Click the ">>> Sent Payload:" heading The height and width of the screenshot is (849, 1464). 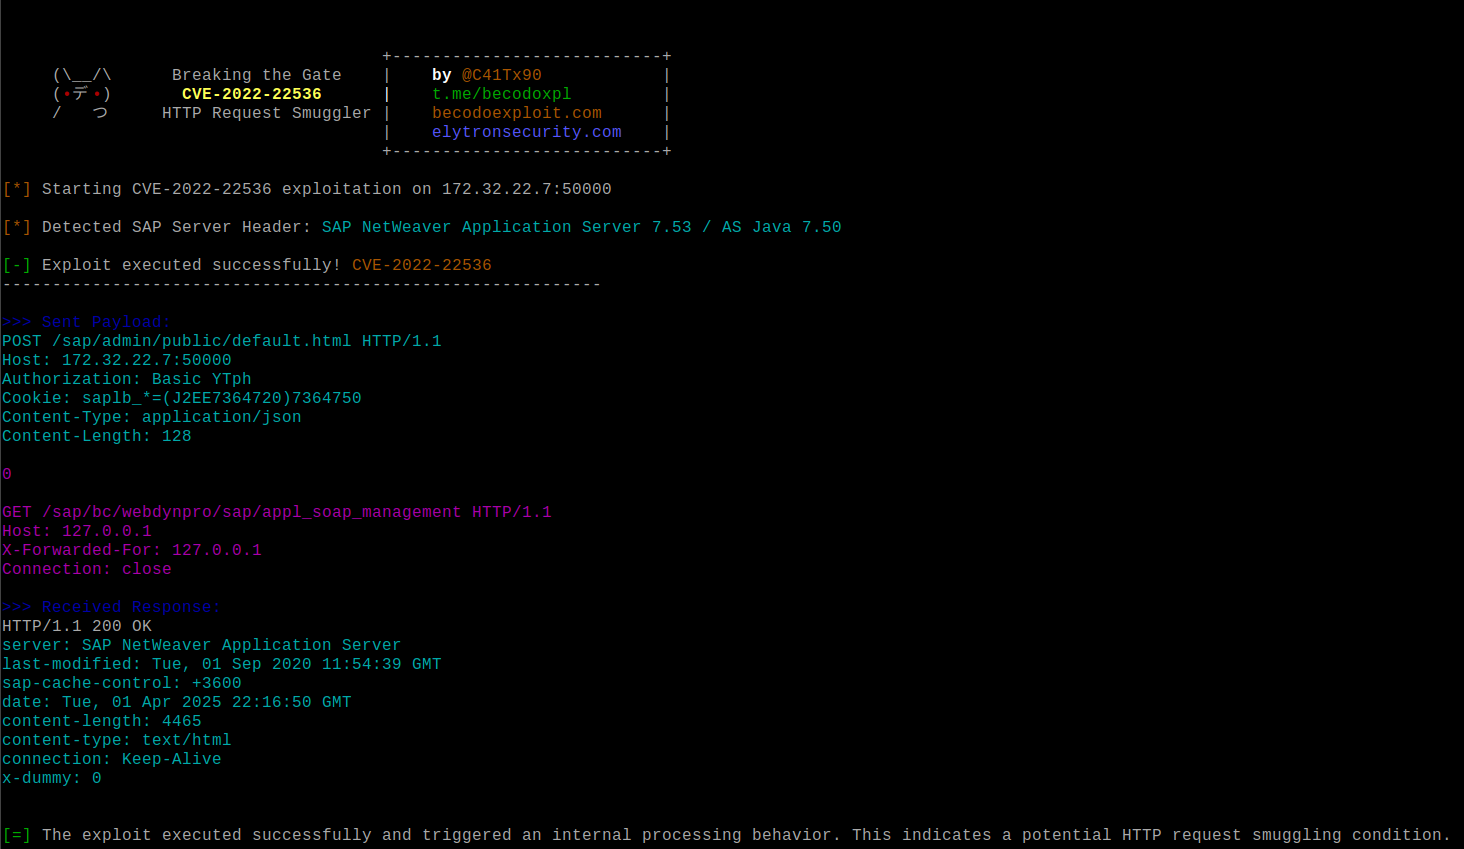[87, 322]
